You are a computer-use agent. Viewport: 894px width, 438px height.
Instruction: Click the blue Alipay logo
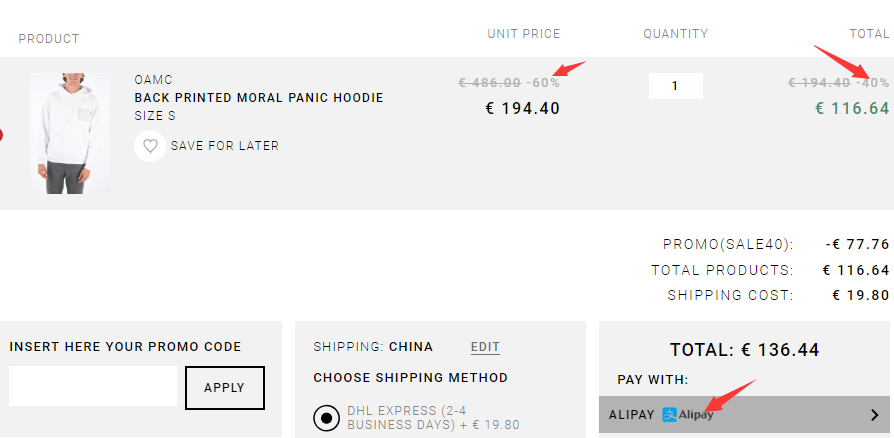click(x=688, y=415)
